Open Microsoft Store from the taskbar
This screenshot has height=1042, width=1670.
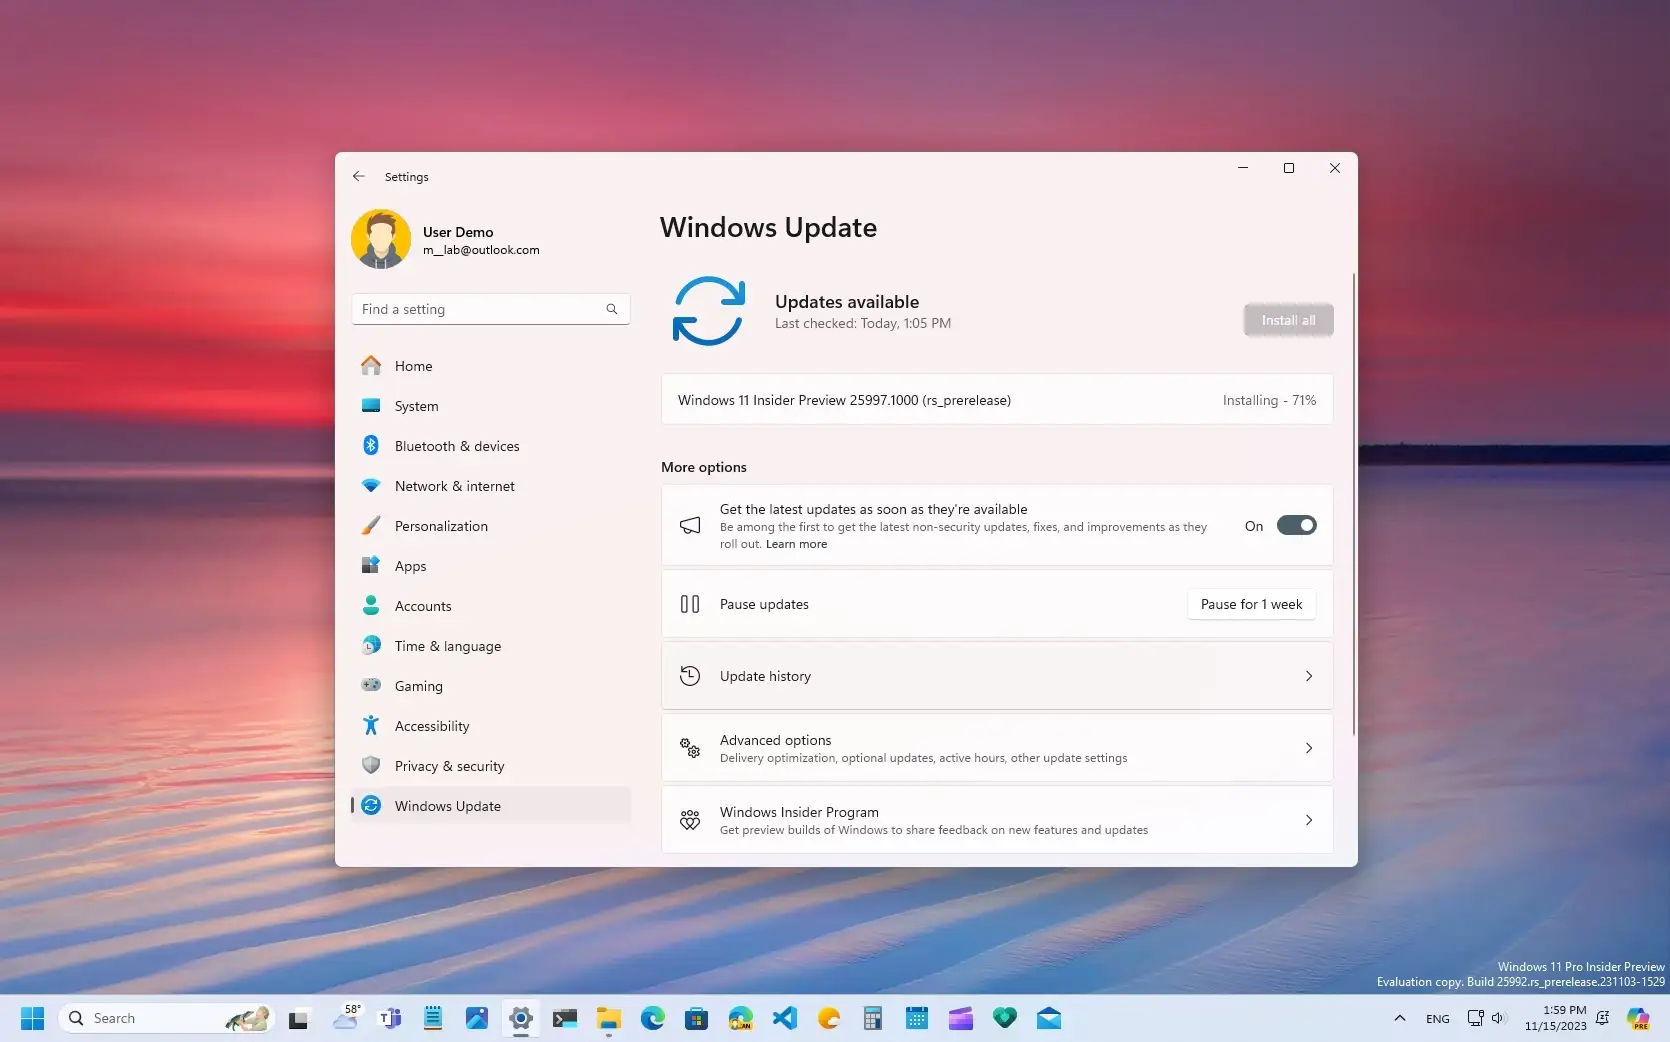(697, 1019)
